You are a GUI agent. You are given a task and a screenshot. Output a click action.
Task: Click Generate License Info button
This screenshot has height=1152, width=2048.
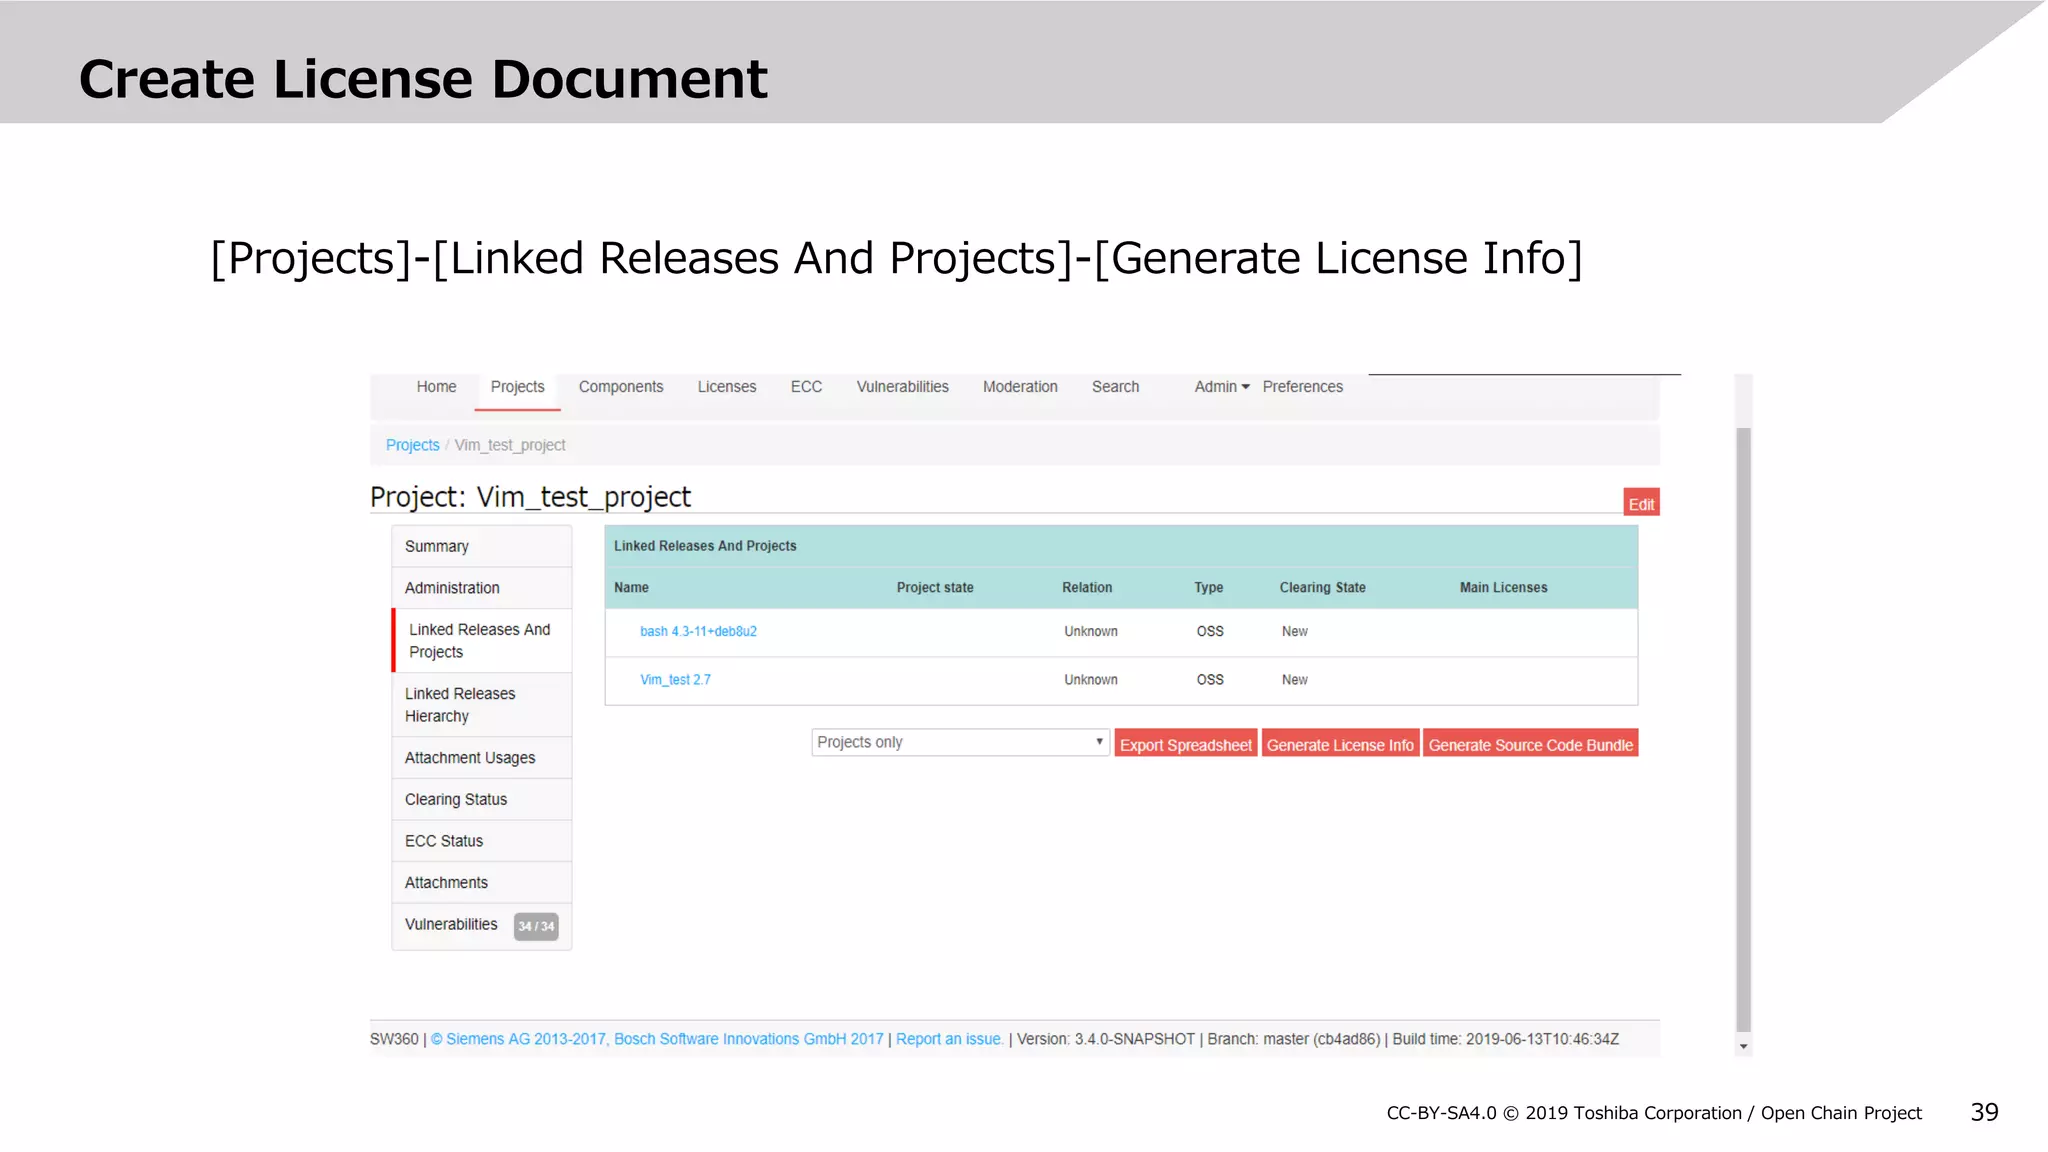tap(1340, 744)
